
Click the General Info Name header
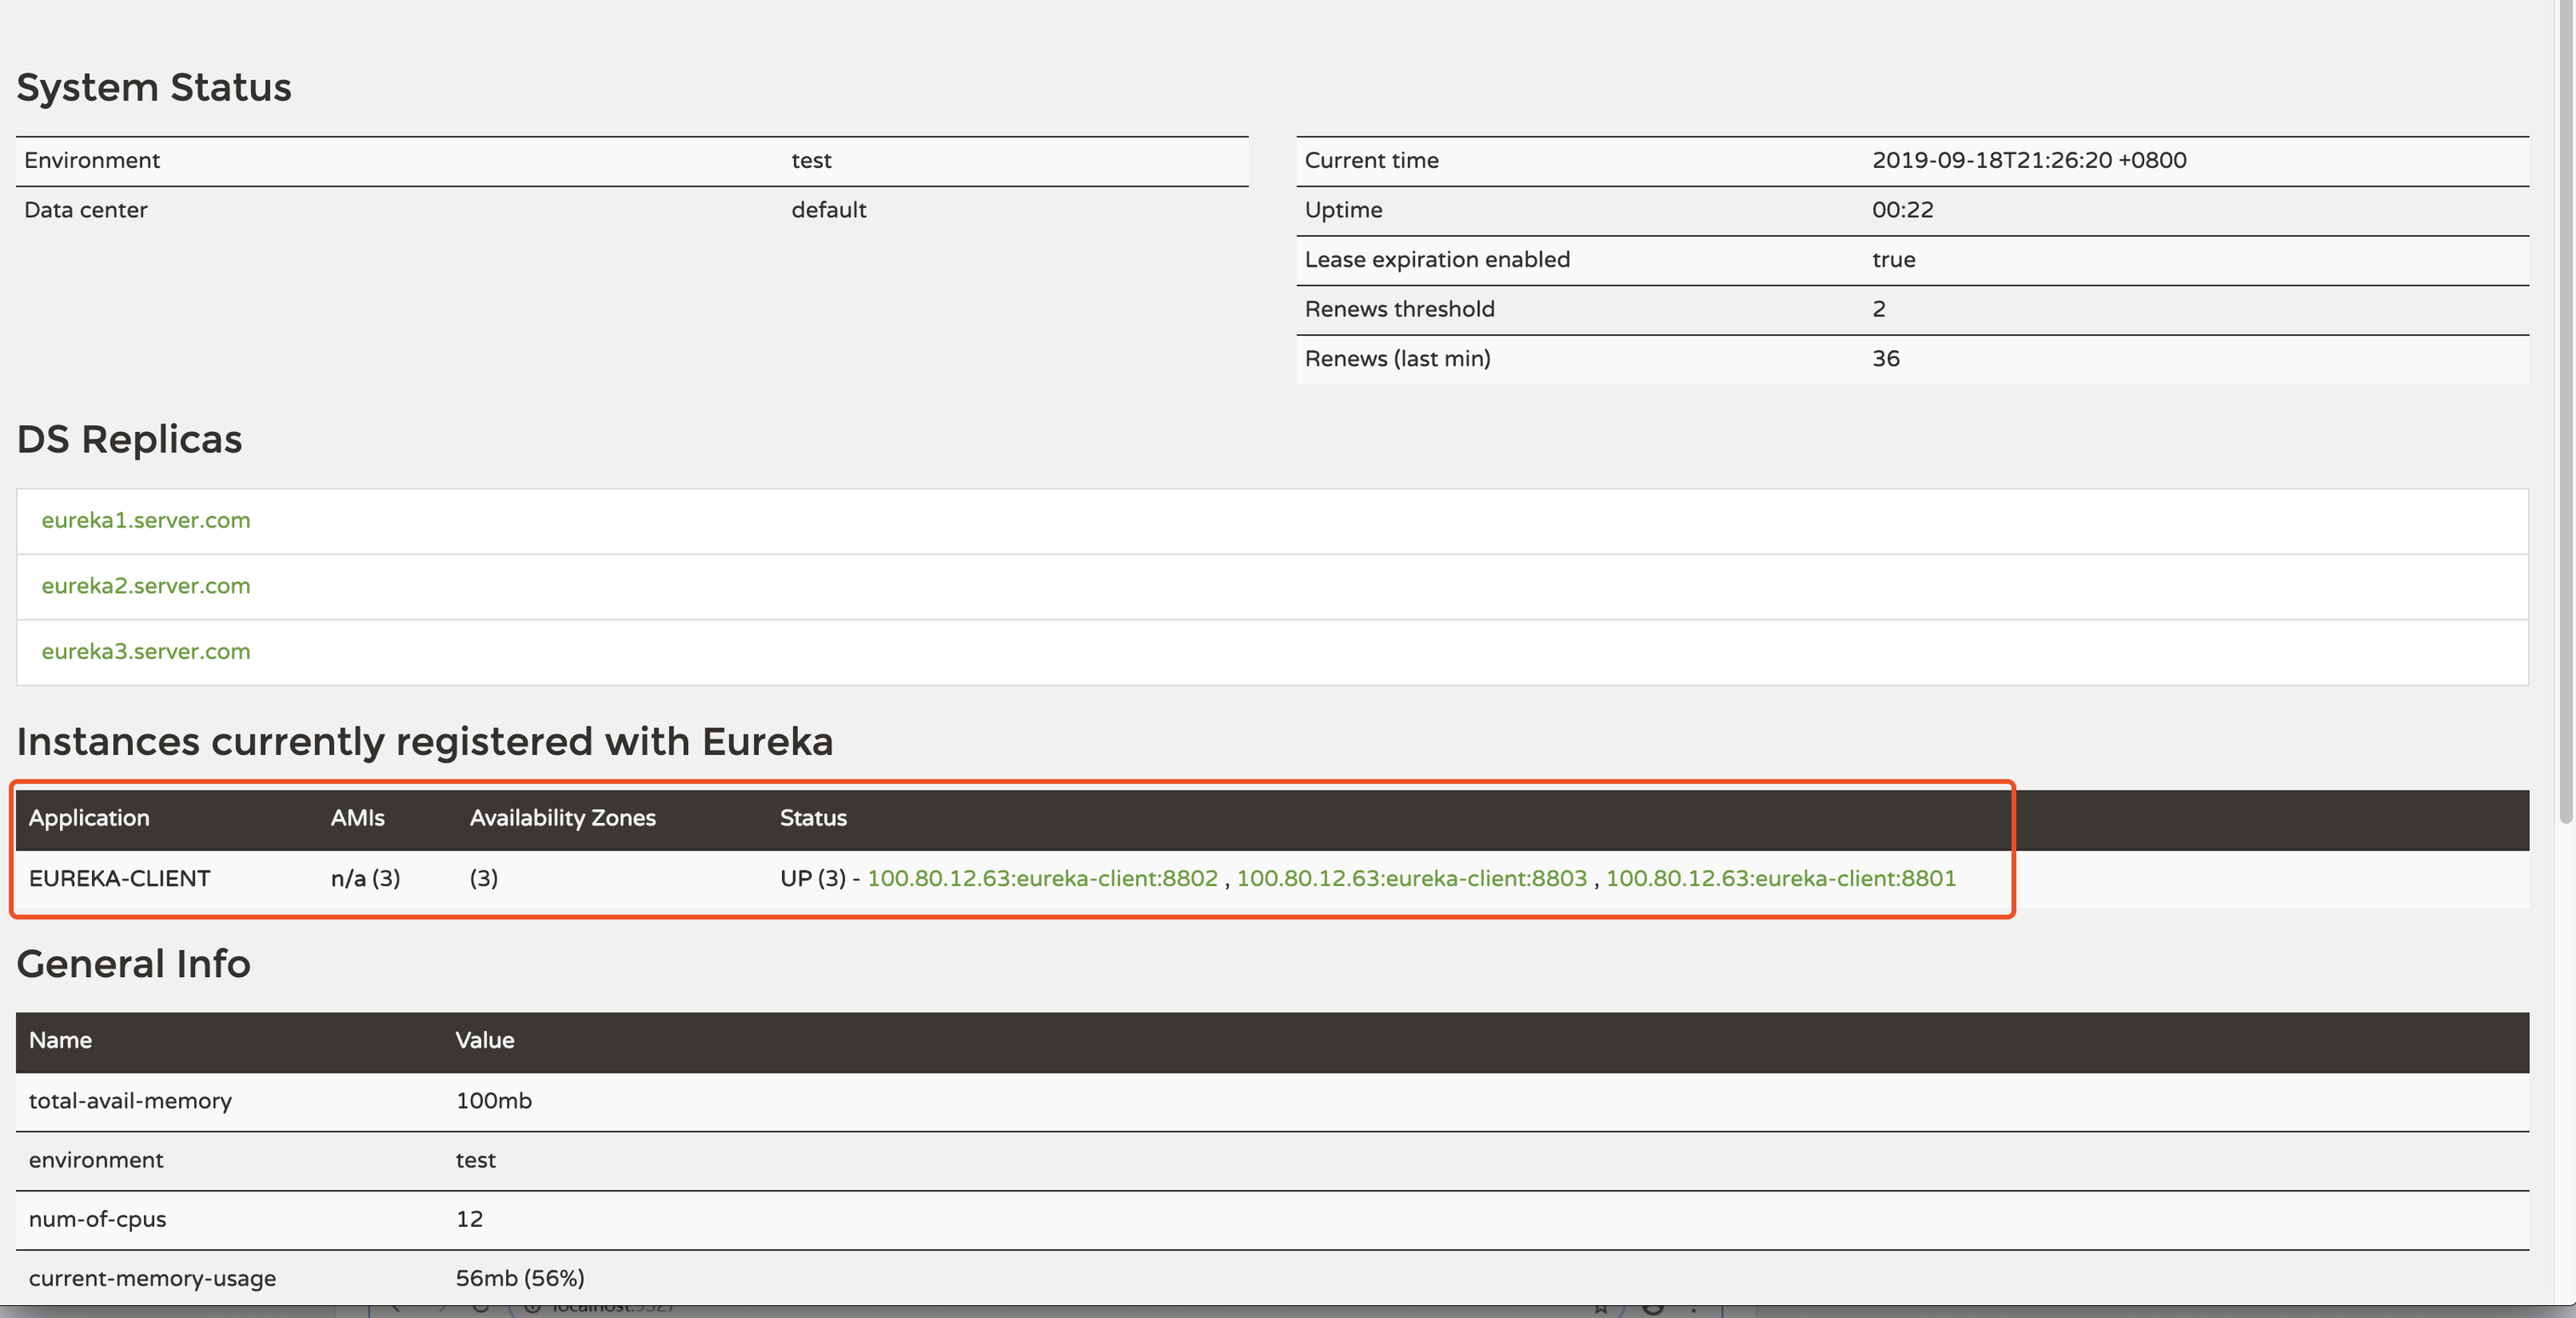(60, 1040)
